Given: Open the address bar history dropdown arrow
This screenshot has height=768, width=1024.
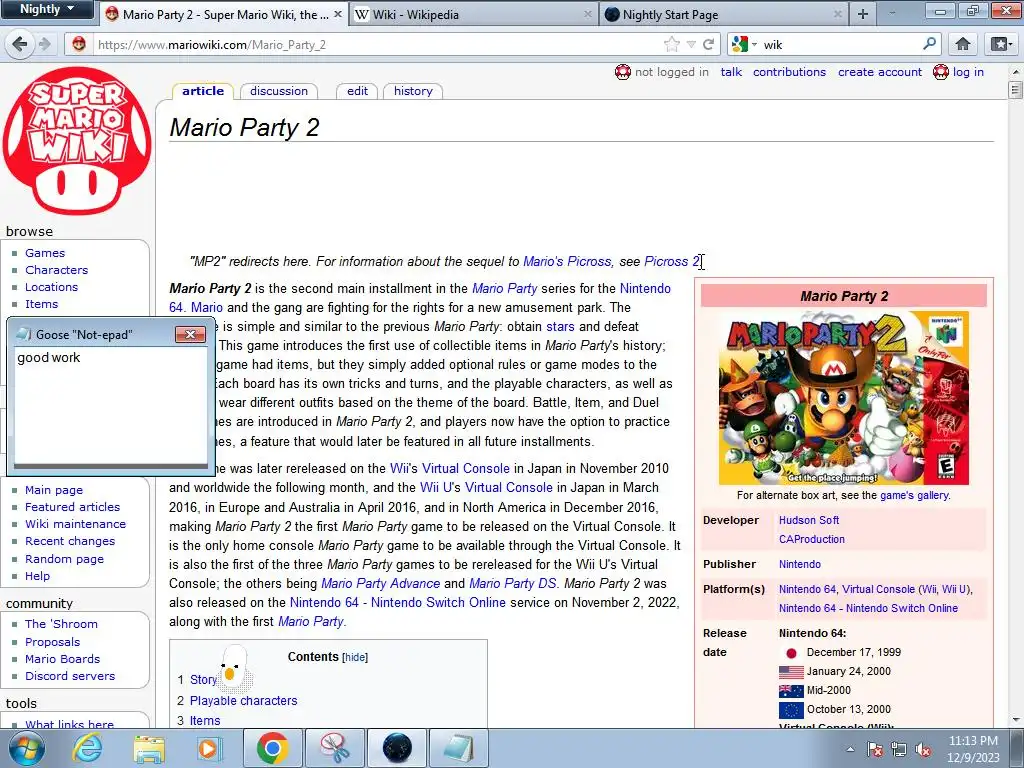Looking at the screenshot, I should coord(691,44).
